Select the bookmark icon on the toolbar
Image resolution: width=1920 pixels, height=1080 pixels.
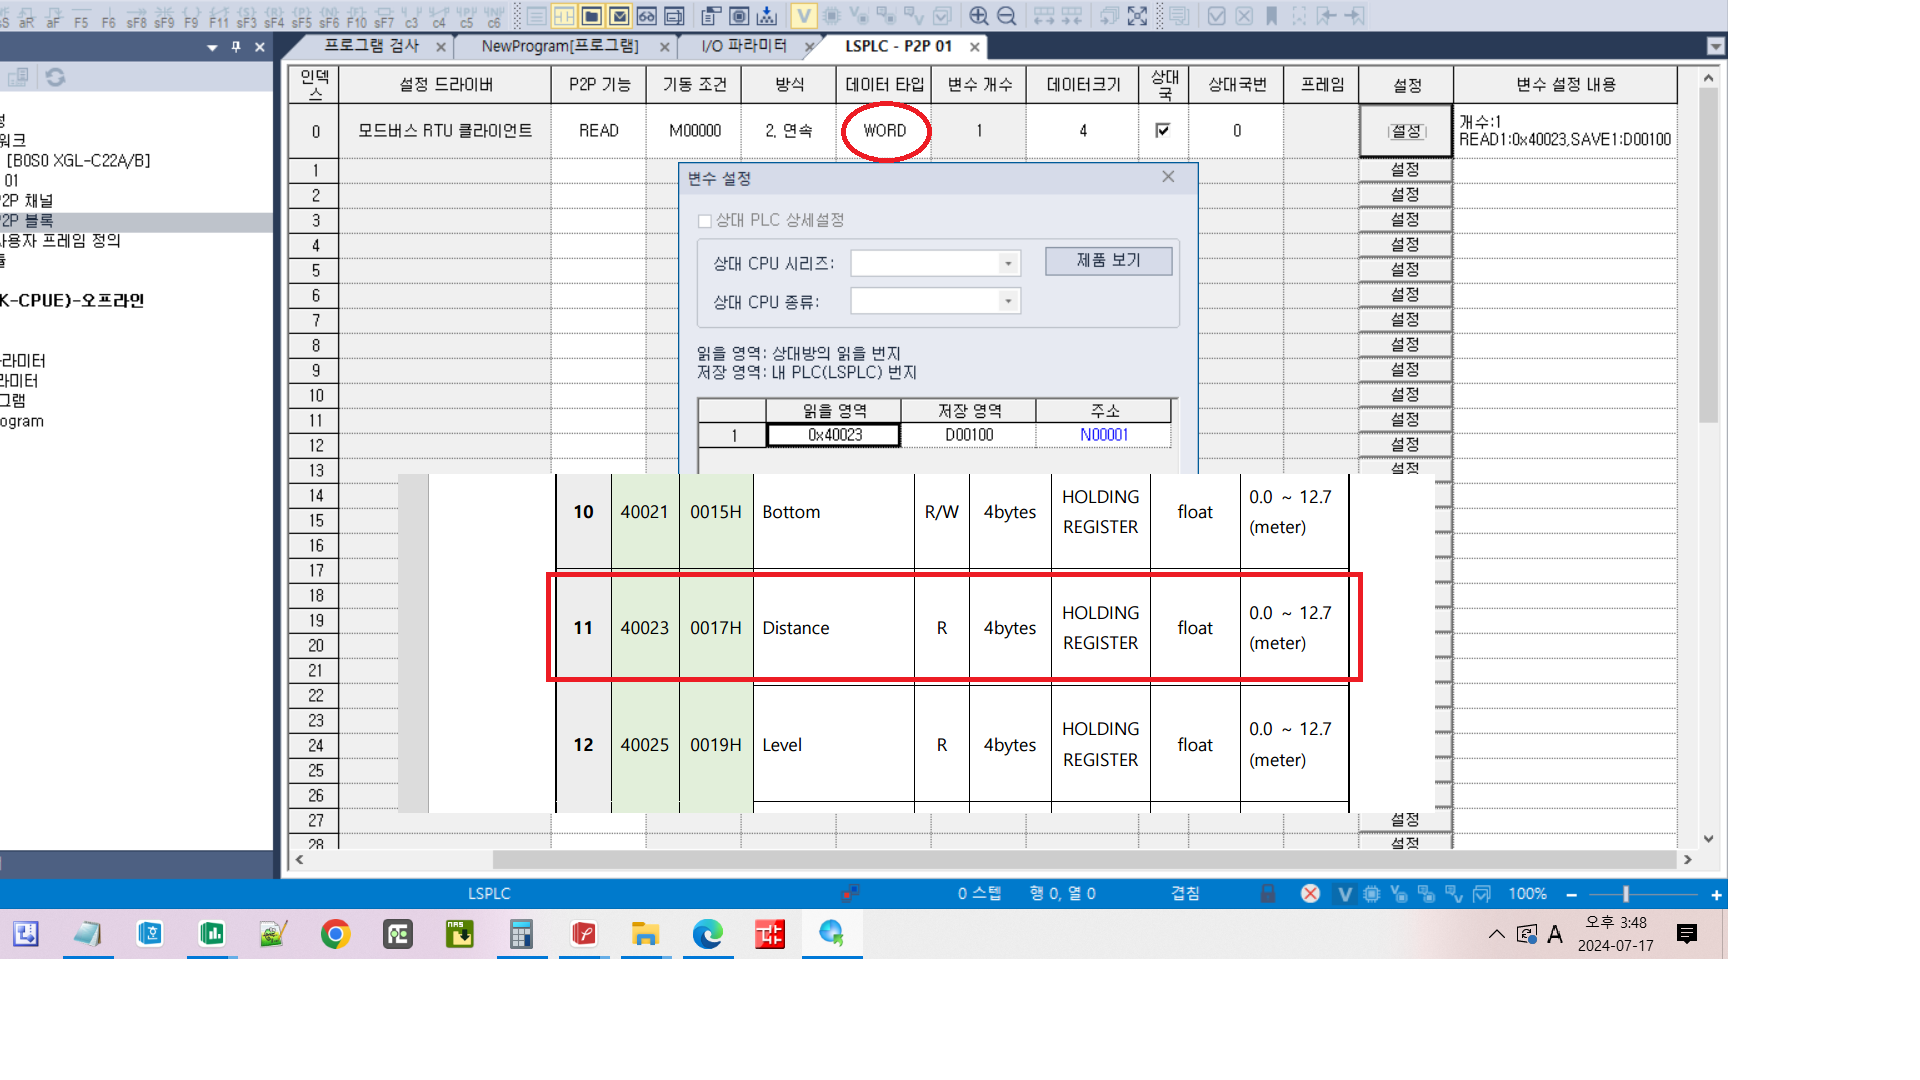1270,16
